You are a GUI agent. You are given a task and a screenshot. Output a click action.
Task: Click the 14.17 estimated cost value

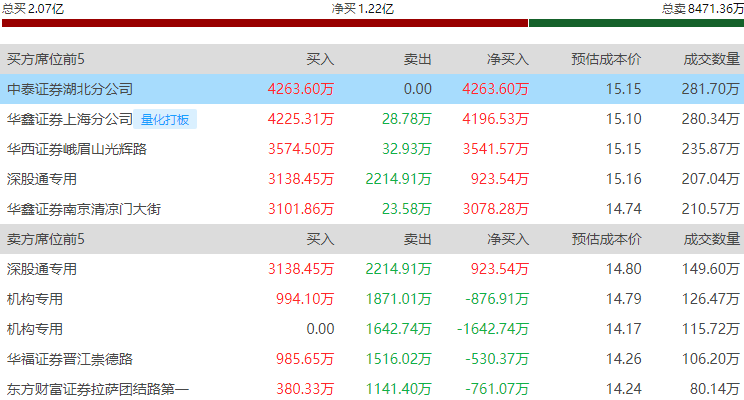point(623,329)
